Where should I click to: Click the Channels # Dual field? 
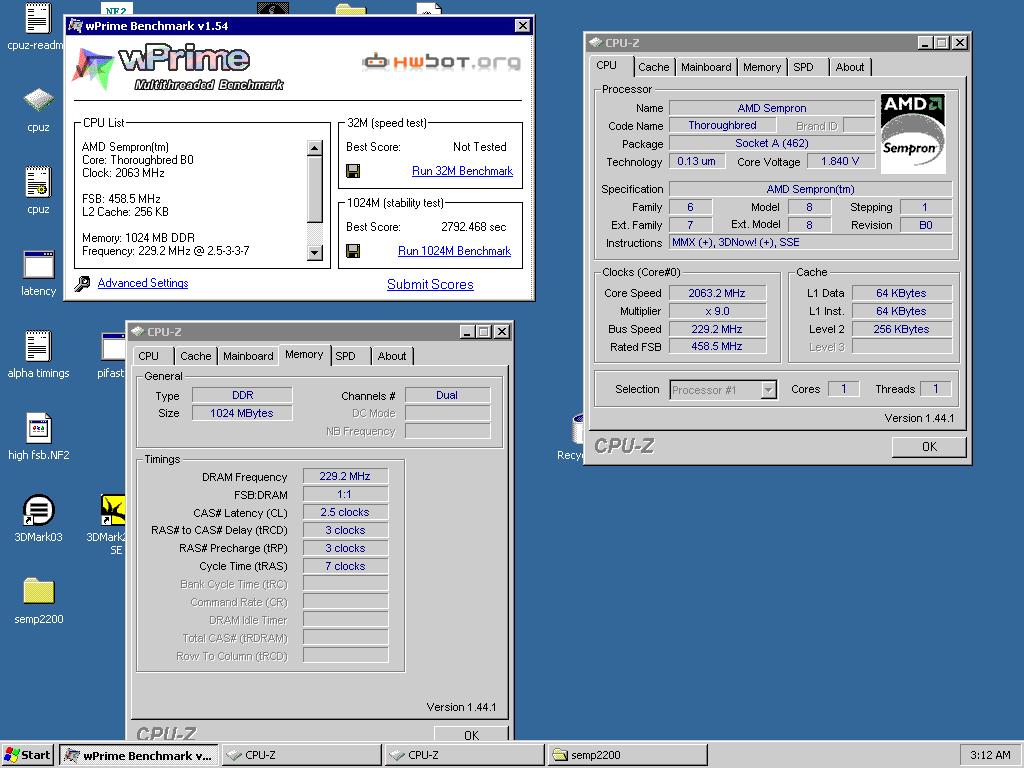pos(447,395)
